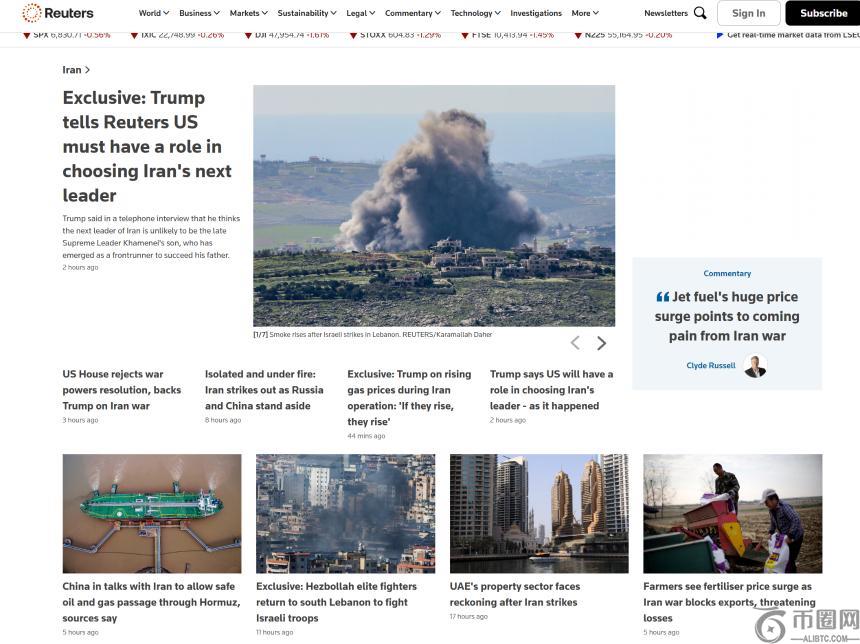Image resolution: width=860 pixels, height=644 pixels.
Task: Expand the Business menu
Action: coord(199,13)
